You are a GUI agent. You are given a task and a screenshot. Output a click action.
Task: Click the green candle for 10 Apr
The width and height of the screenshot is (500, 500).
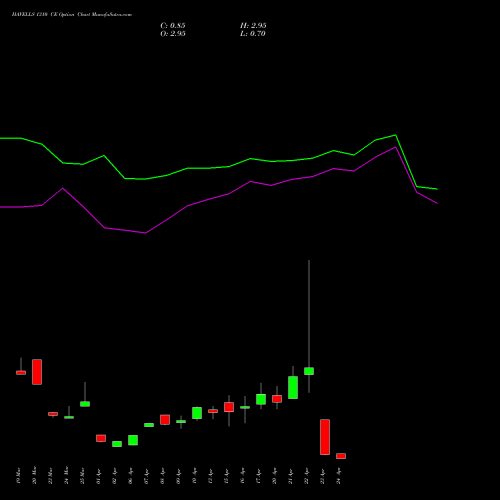197,413
